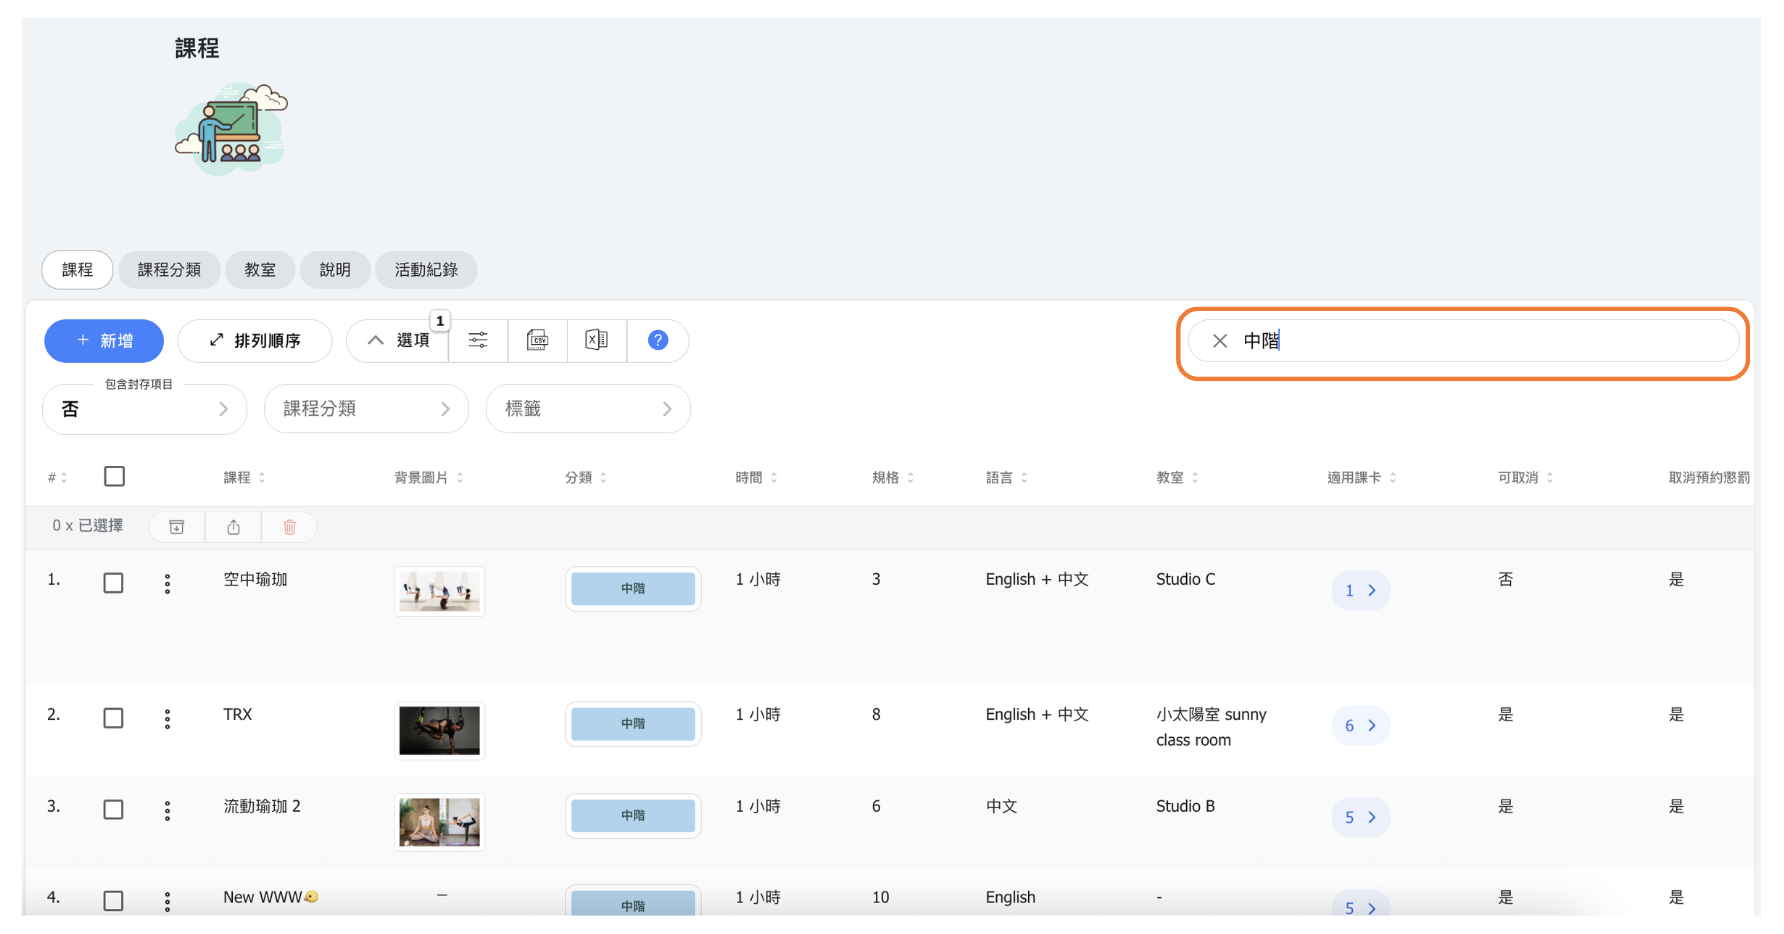Select the 流動瑜珈 2 row checkbox
This screenshot has width=1784, height=934.
coord(114,810)
